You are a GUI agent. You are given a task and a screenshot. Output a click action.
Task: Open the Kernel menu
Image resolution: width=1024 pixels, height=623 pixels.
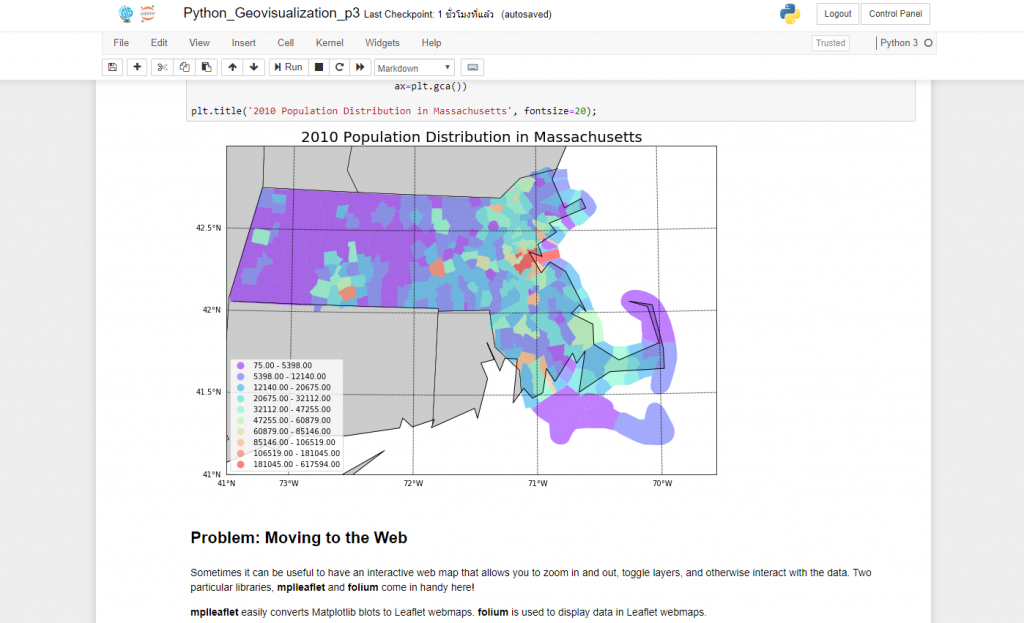click(329, 43)
